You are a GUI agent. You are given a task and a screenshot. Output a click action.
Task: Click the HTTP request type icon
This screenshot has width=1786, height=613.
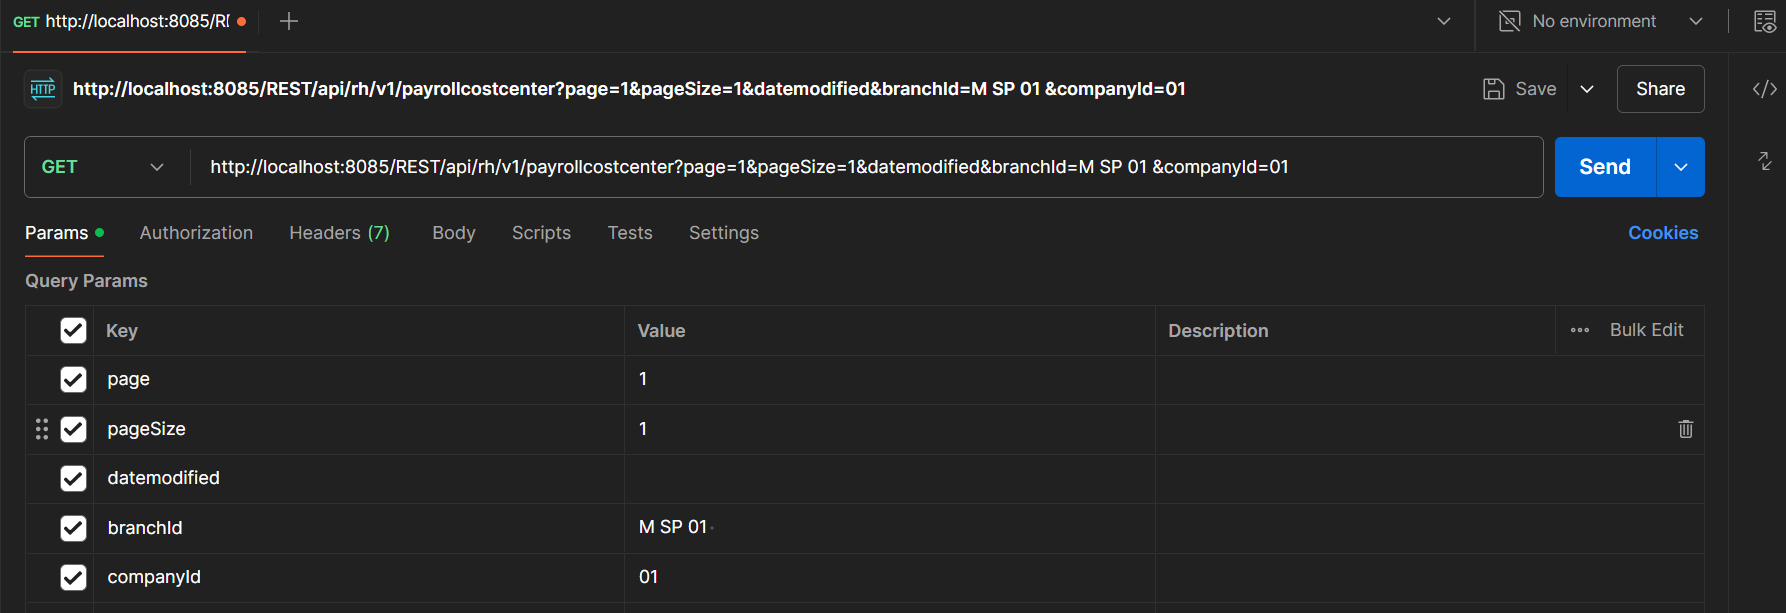tap(43, 89)
